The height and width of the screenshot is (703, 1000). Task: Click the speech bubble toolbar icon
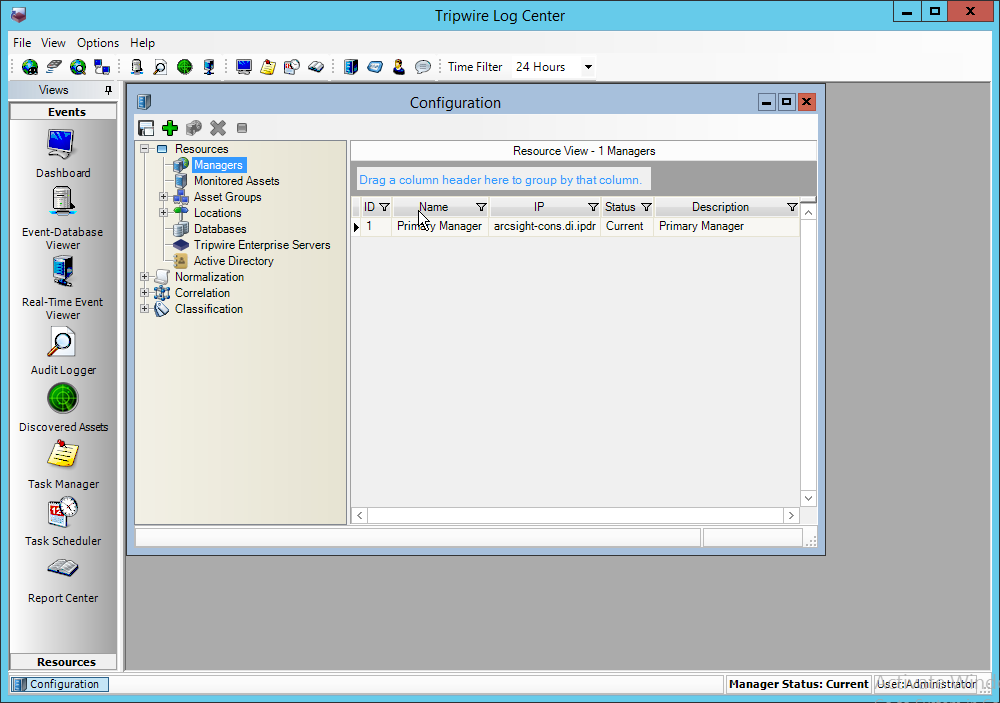[423, 66]
